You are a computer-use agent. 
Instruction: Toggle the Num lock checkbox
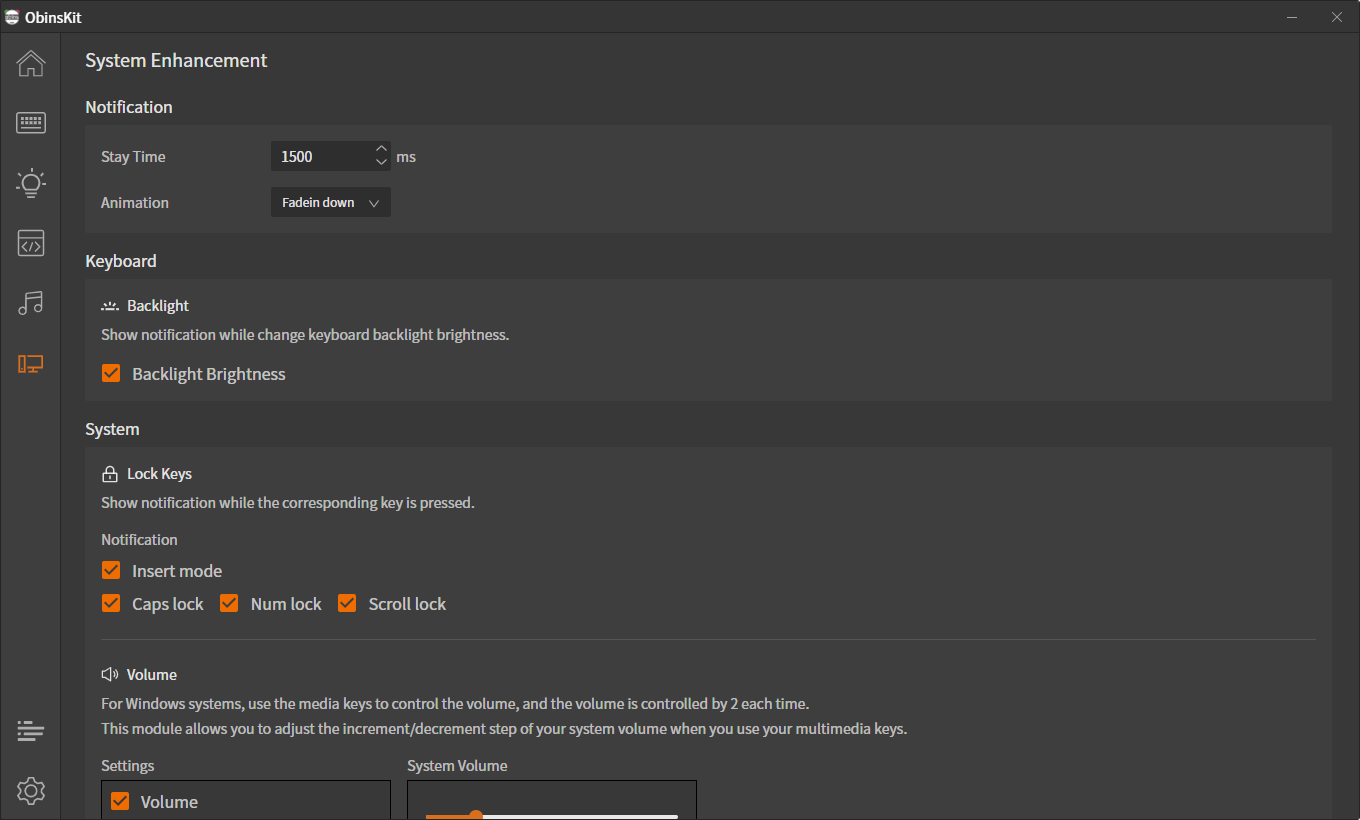[229, 603]
